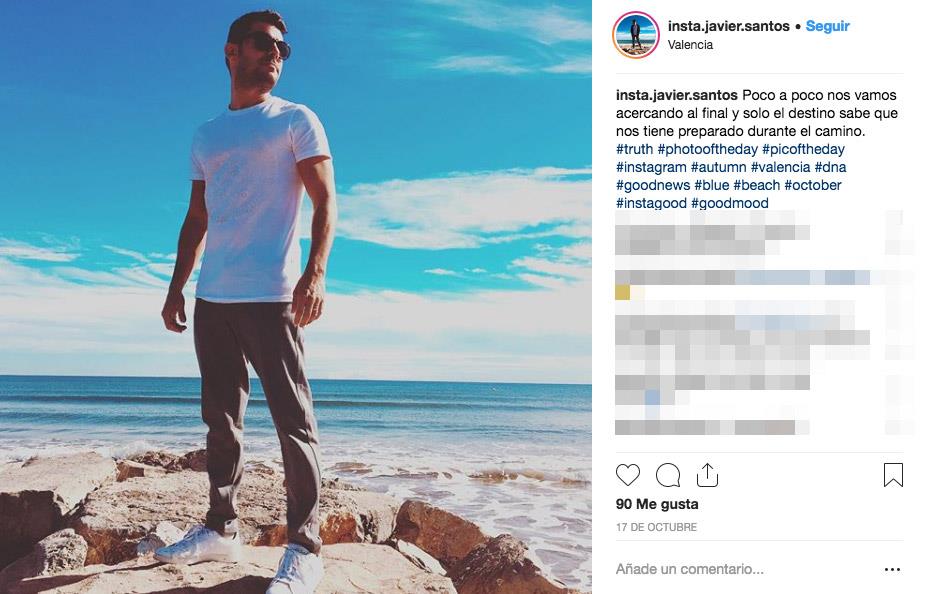
Task: Open comments via the speech bubble icon
Action: [x=668, y=475]
